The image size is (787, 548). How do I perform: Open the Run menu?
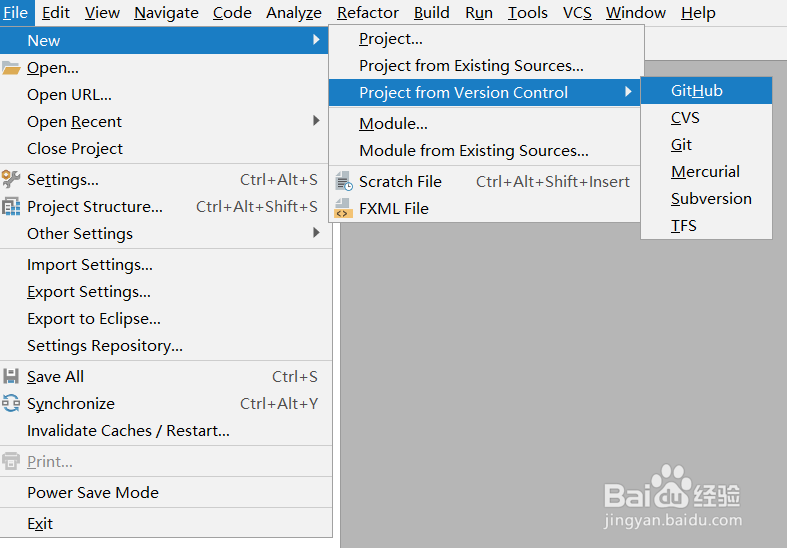[479, 13]
